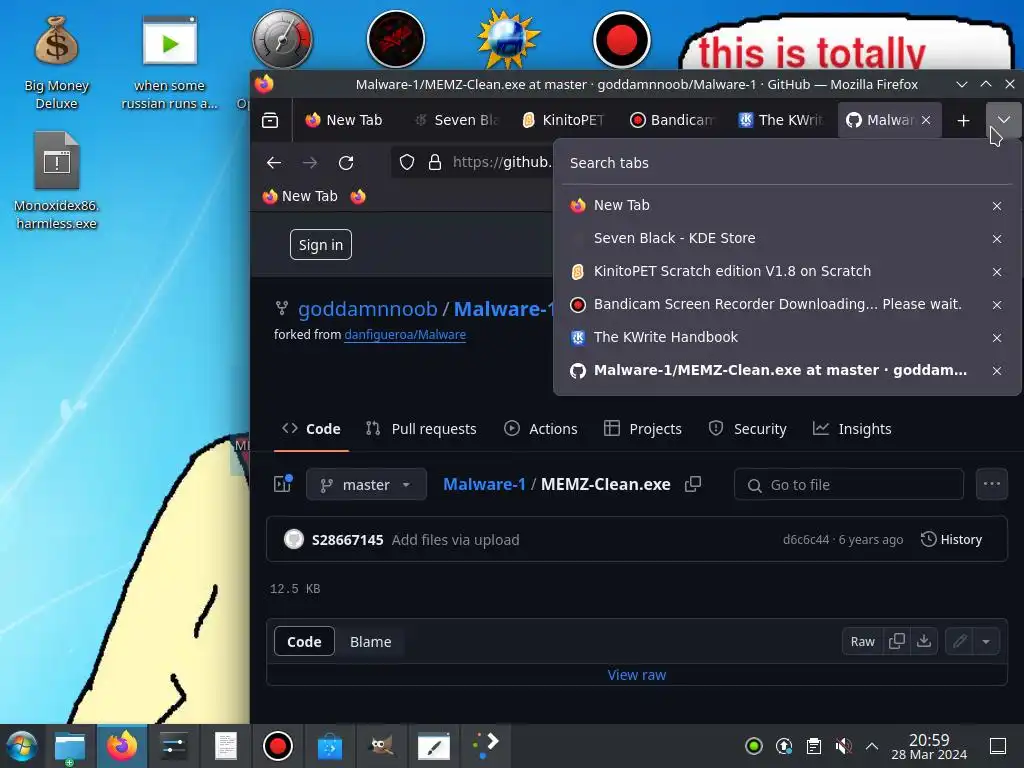
Task: Close KWrite Handbook entry in tab list
Action: click(x=997, y=338)
